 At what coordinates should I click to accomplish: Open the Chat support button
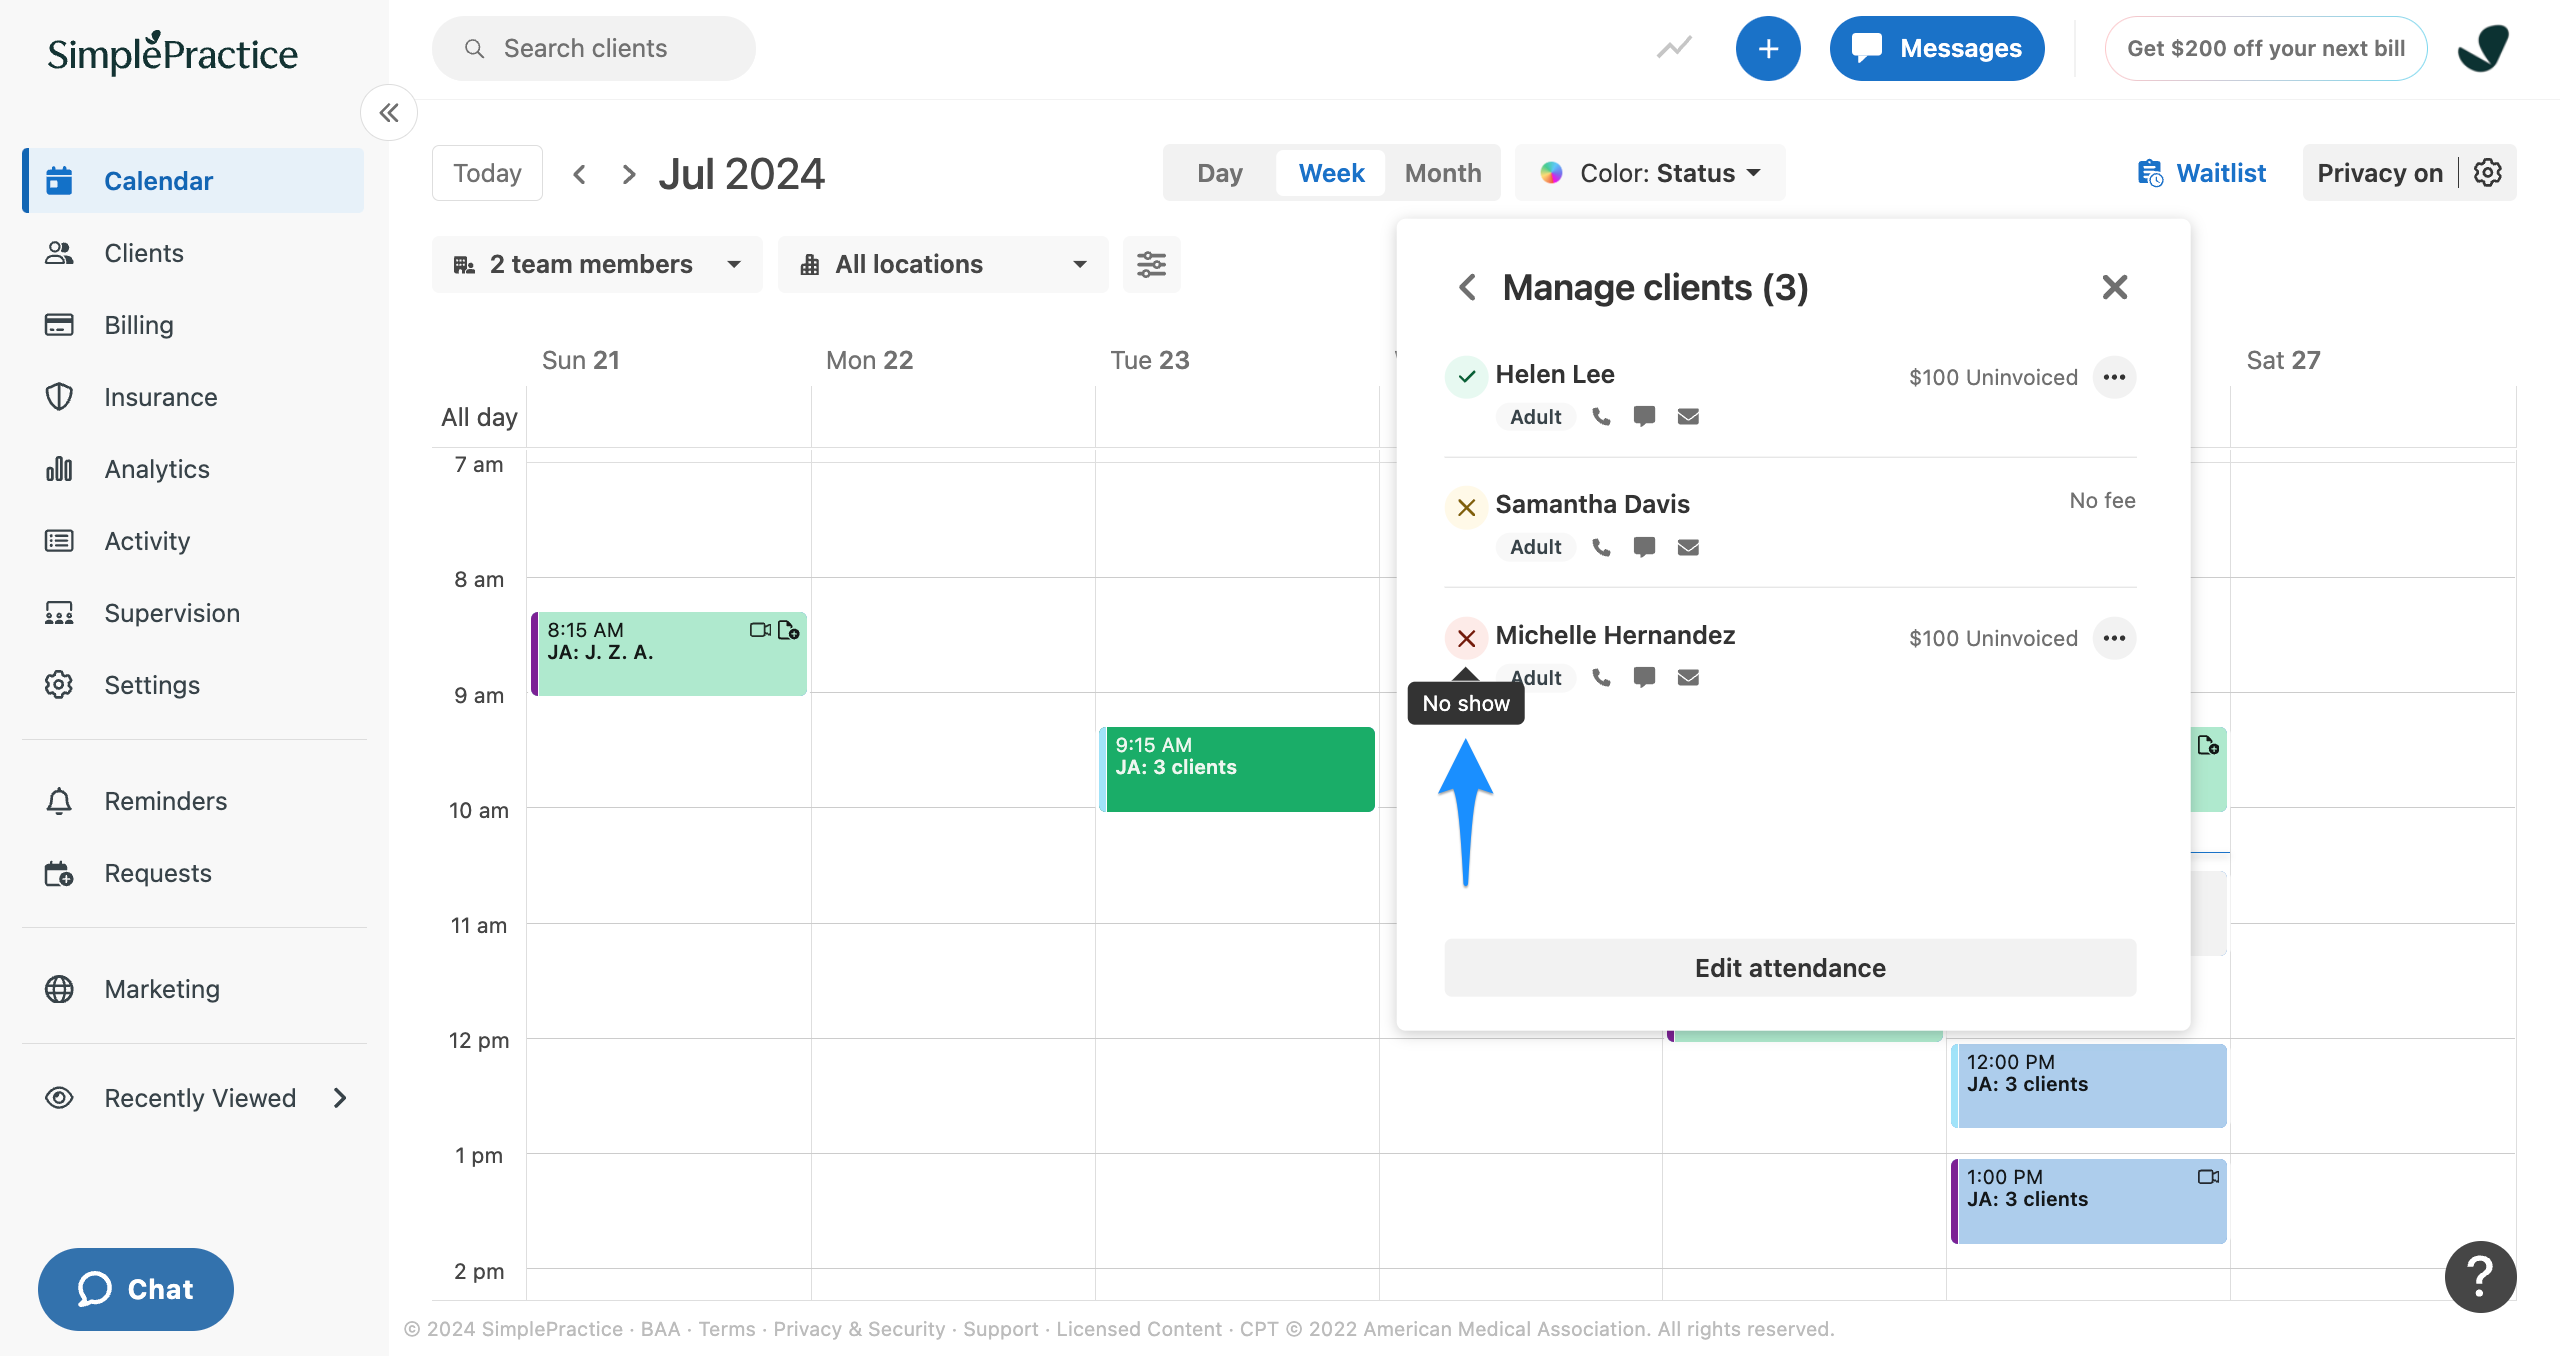136,1289
